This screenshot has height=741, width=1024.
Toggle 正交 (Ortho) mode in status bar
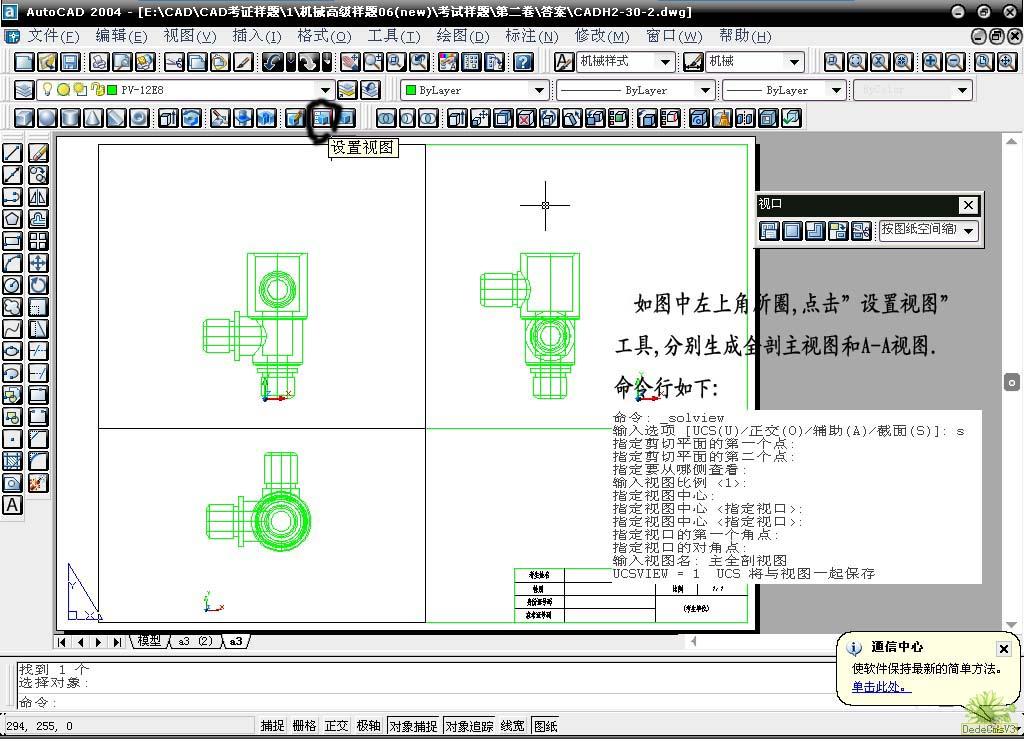[x=336, y=726]
